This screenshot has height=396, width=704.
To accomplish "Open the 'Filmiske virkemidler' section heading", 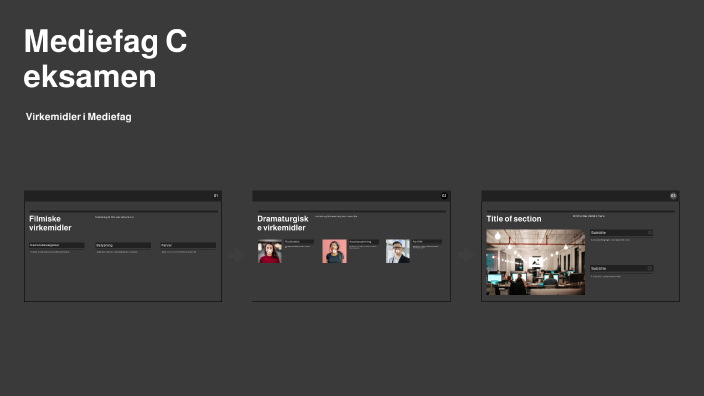I will click(x=50, y=223).
